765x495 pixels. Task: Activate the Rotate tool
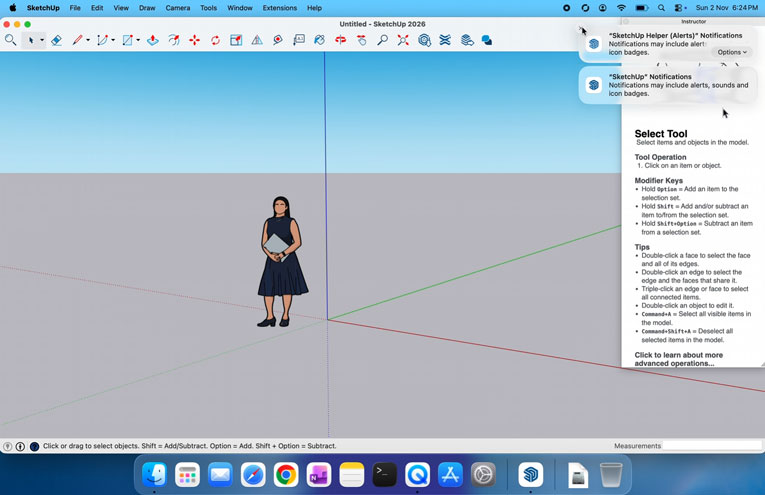[215, 40]
